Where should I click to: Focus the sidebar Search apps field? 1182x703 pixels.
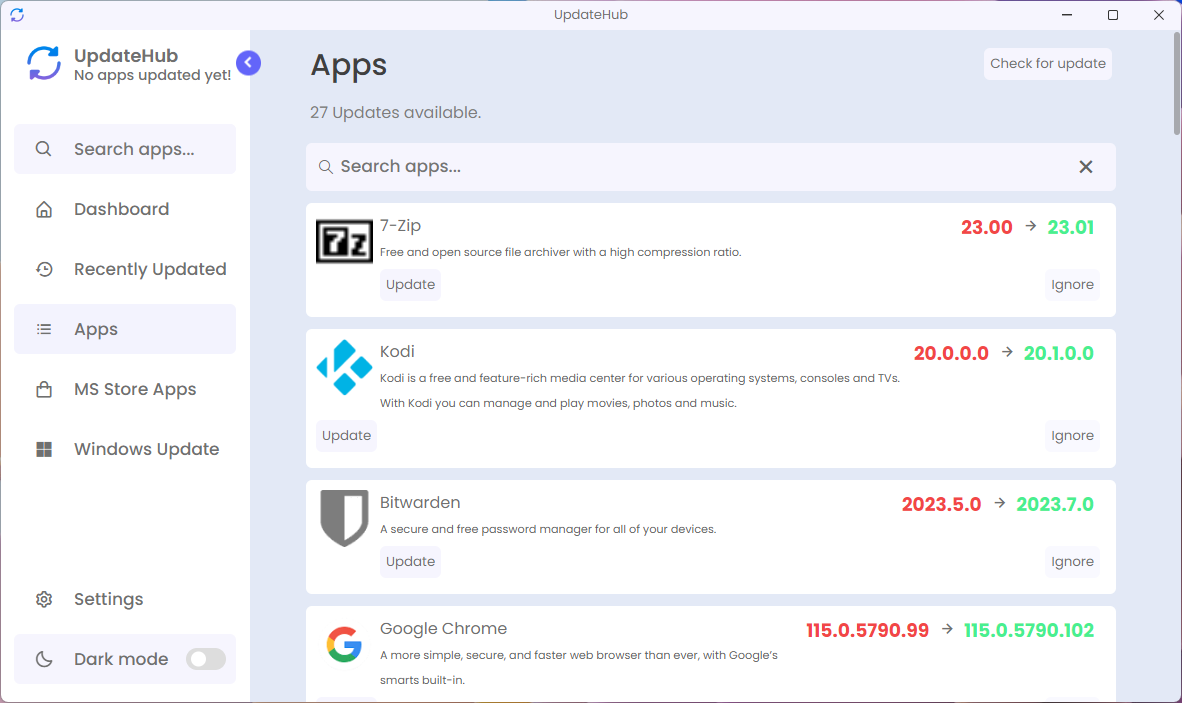point(125,148)
